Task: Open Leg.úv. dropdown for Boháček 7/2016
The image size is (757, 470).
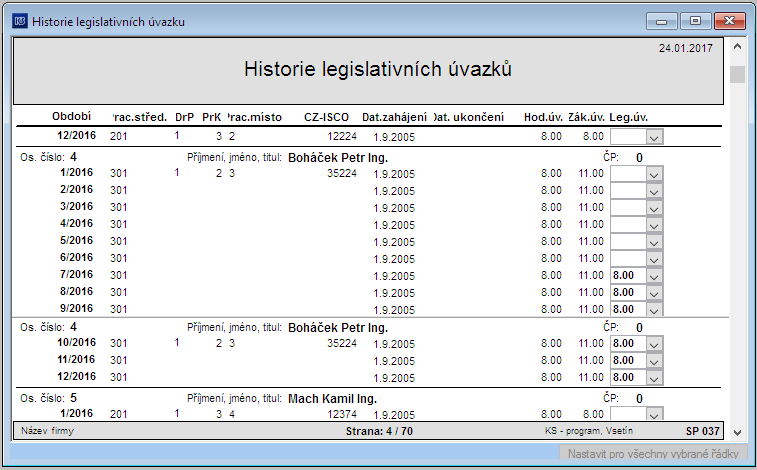Action: (654, 276)
